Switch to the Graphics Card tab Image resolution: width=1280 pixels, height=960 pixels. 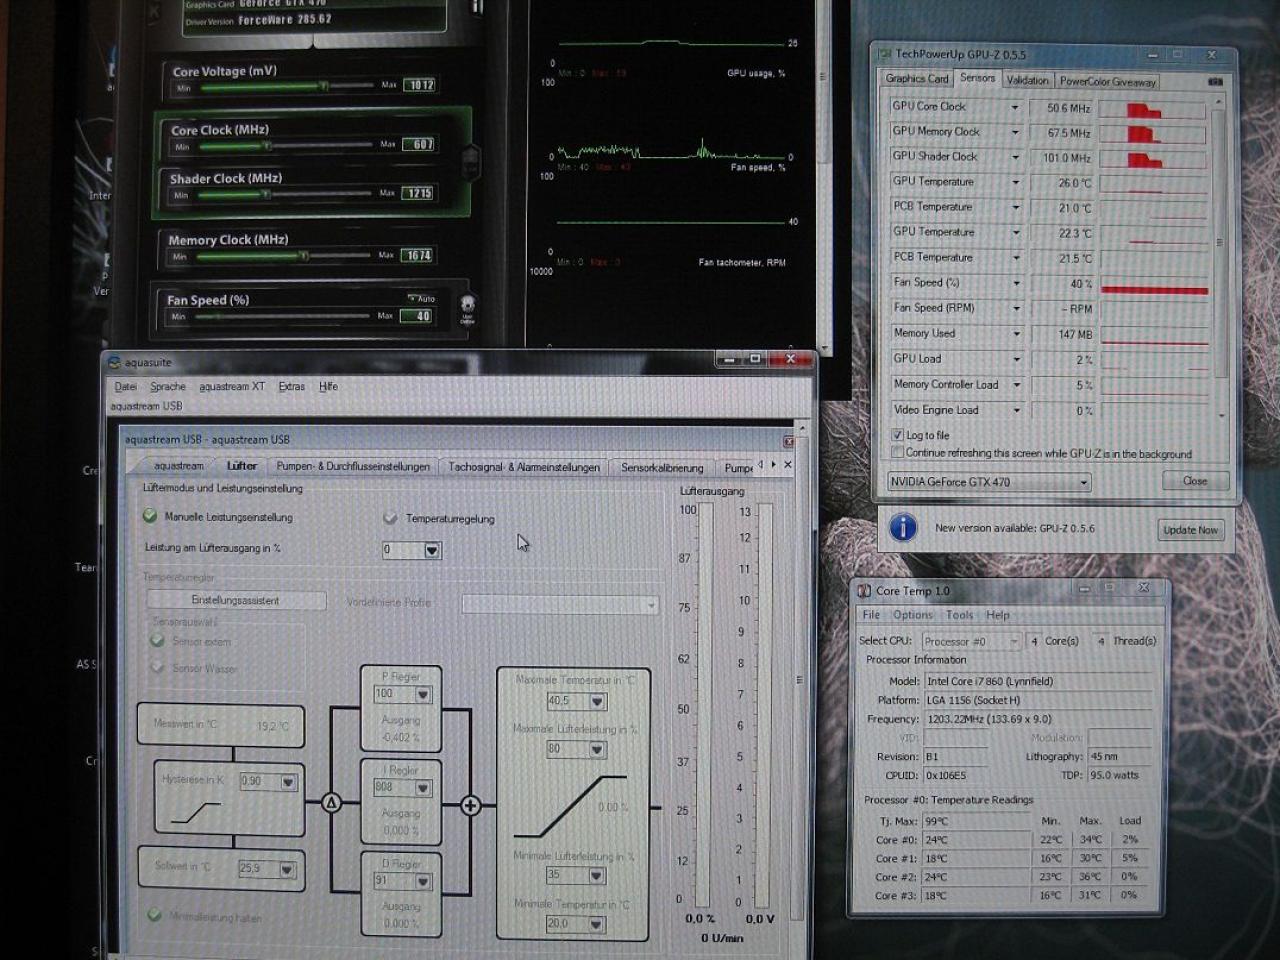click(916, 79)
